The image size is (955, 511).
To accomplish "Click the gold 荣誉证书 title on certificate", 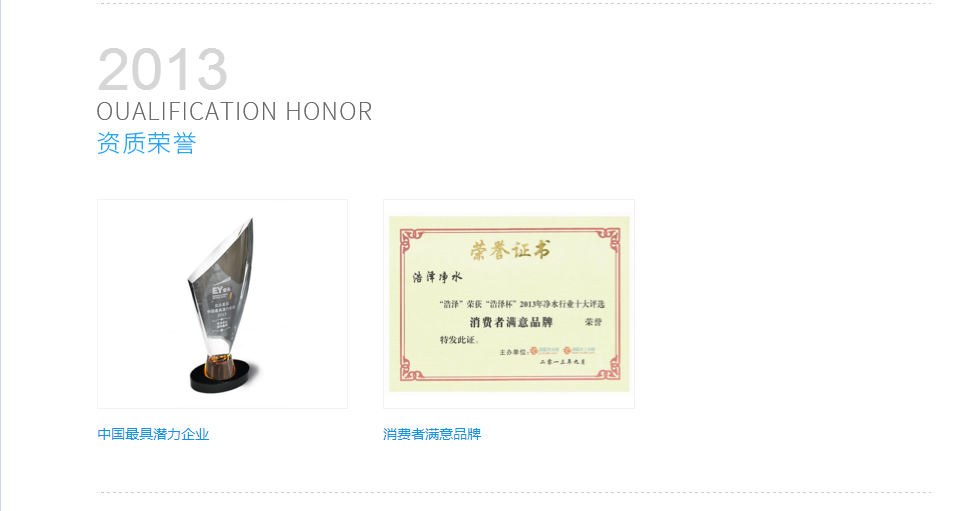I will [x=510, y=250].
